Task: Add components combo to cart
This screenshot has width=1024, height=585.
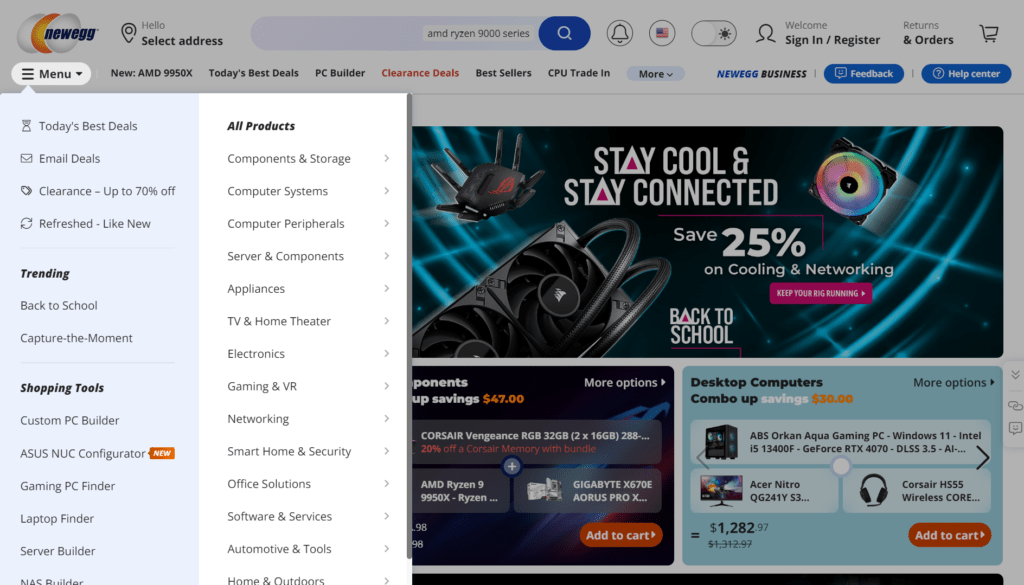Action: coord(620,535)
